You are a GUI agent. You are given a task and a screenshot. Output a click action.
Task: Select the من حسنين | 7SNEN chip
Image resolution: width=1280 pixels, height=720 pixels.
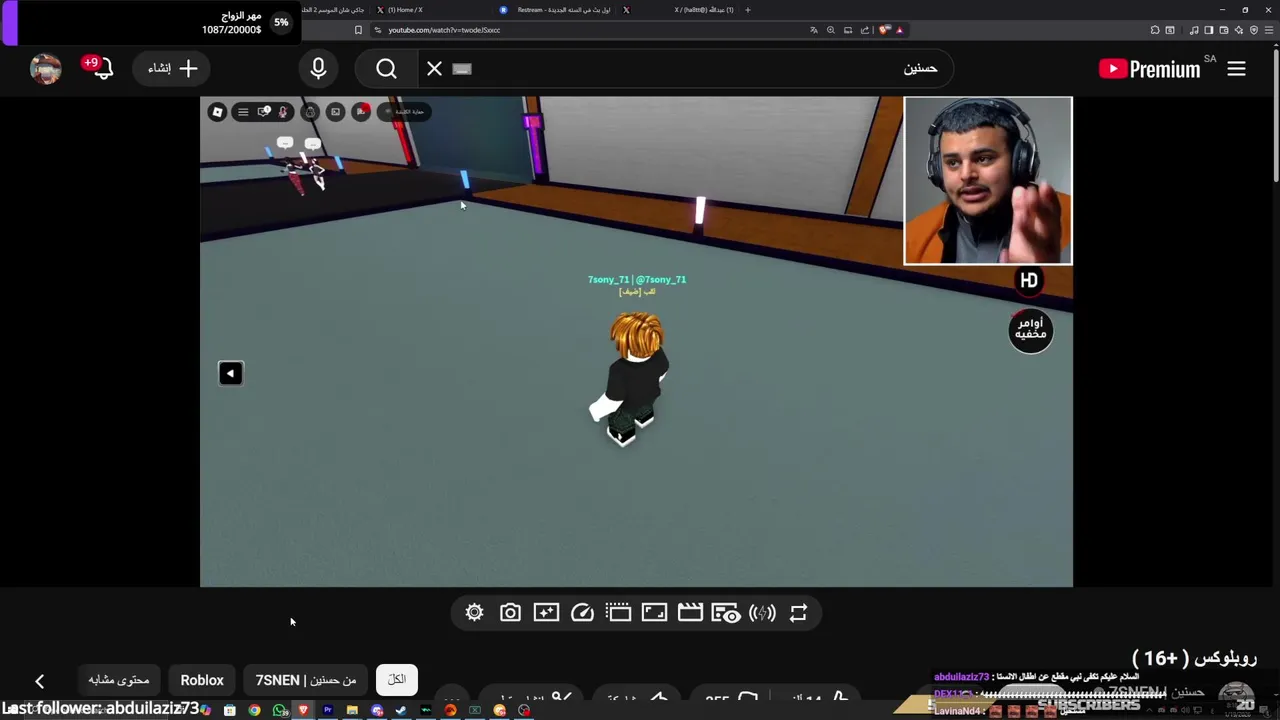click(x=306, y=680)
